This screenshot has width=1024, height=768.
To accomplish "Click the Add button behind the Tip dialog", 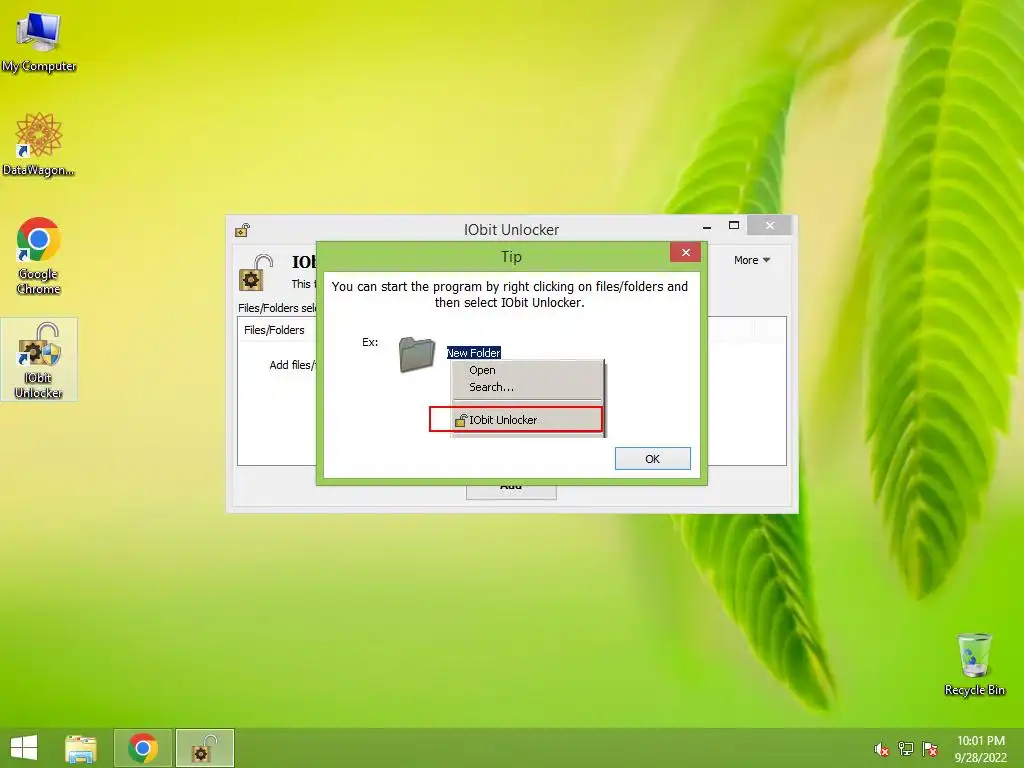I will (511, 492).
